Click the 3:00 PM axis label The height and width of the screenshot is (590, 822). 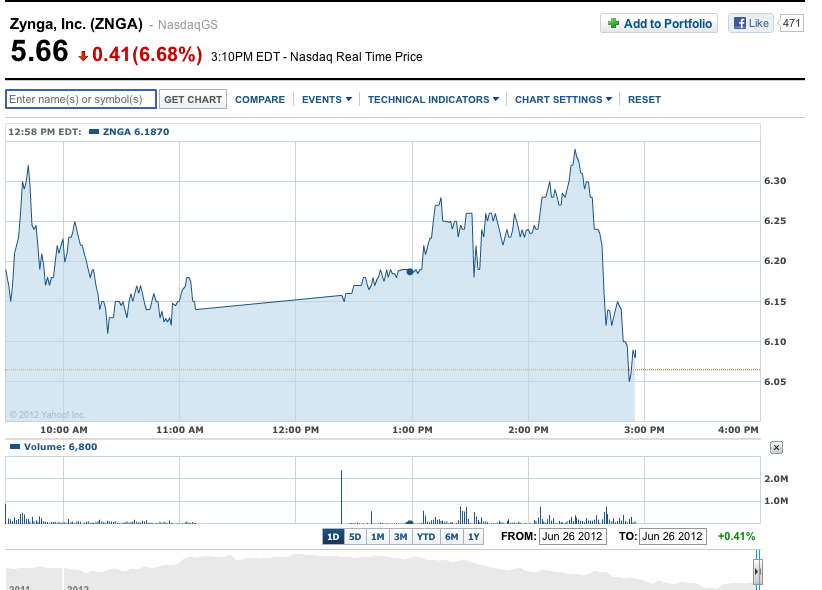[644, 430]
